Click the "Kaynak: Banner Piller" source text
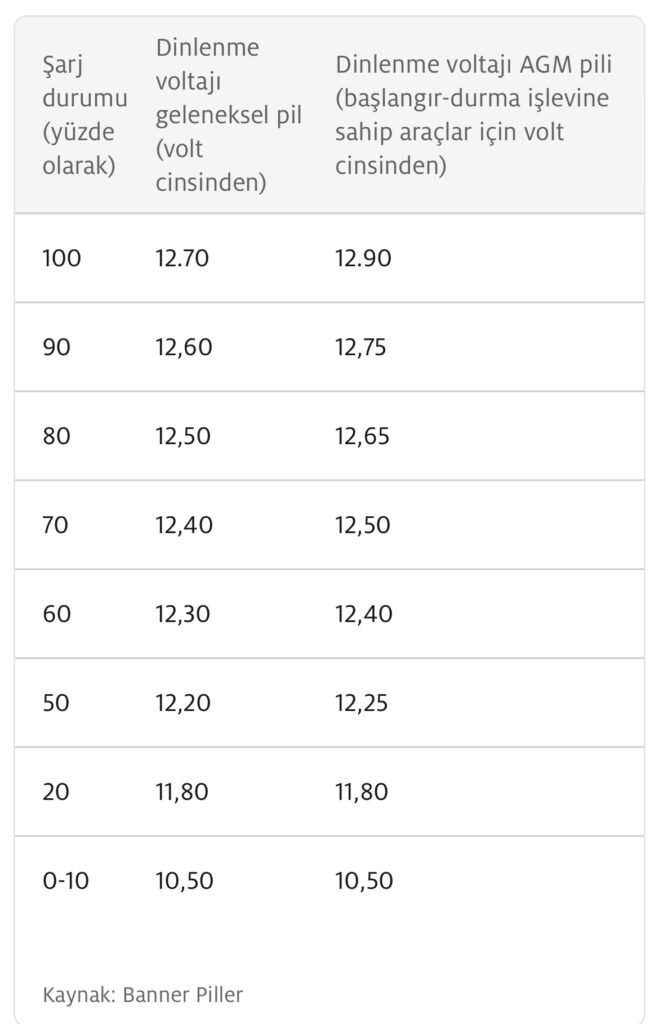Screen dimensions: 659x1024 pyautogui.click(x=142, y=994)
